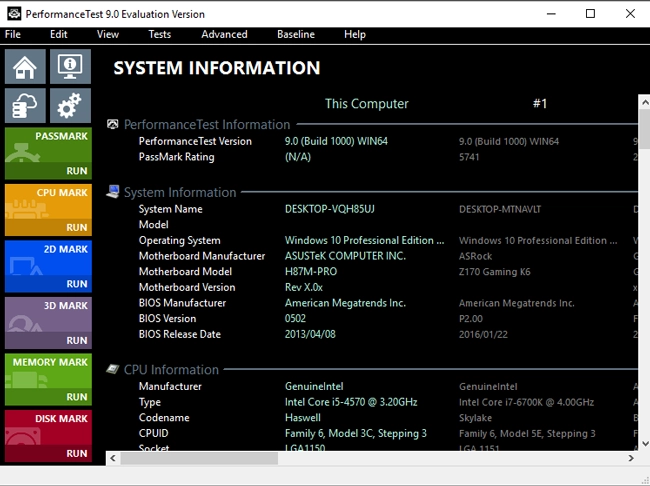Select the CPU MARK tile
Viewport: 650px width, 486px height.
(x=48, y=210)
